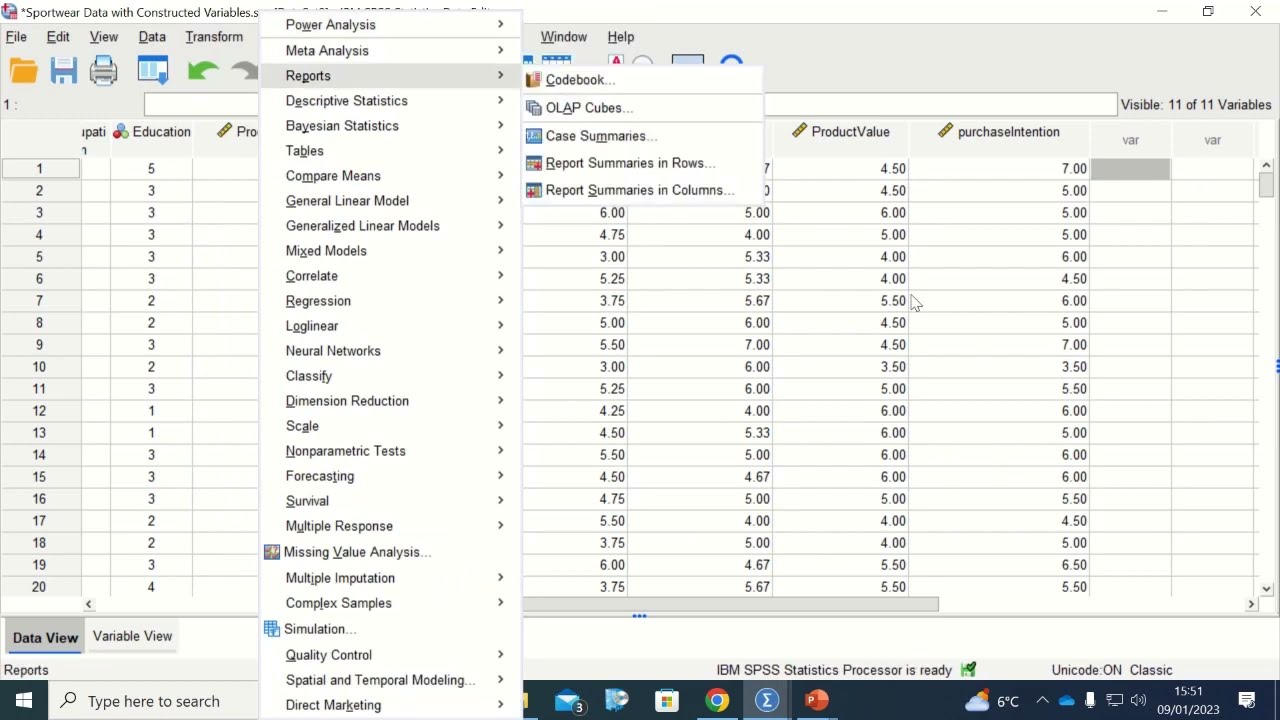The height and width of the screenshot is (720, 1280).
Task: Choose Direct Marketing in the Analyze menu
Action: coord(391,705)
